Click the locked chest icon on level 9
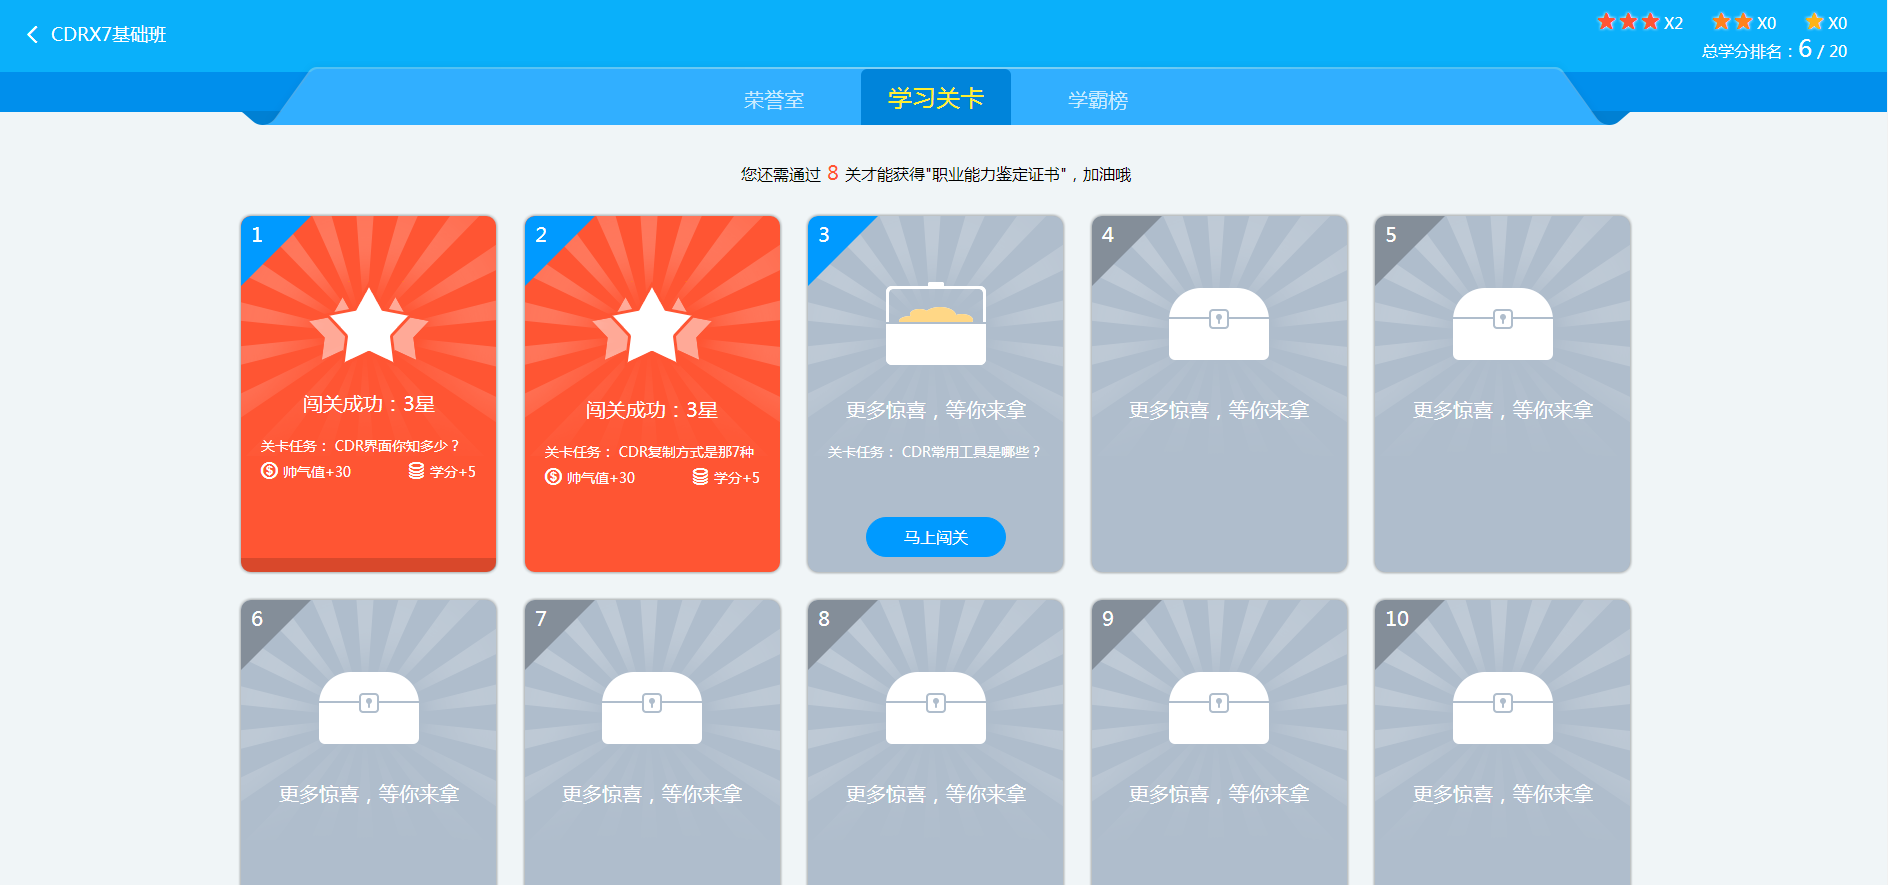Screen dimensions: 1888x885 point(1218,708)
